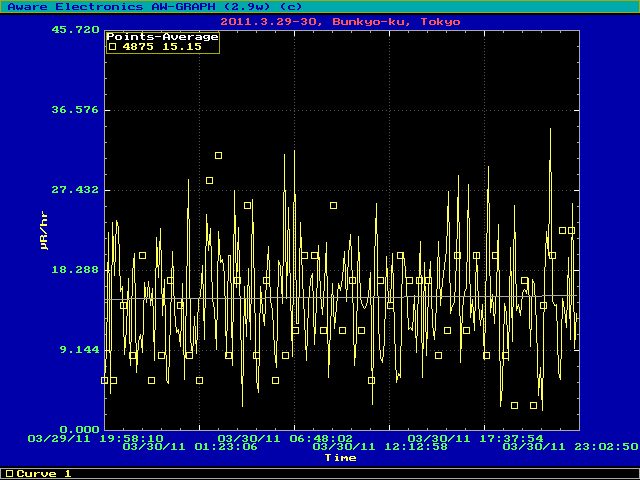
Task: Click the square icon in Points-Average legend
Action: click(x=113, y=47)
